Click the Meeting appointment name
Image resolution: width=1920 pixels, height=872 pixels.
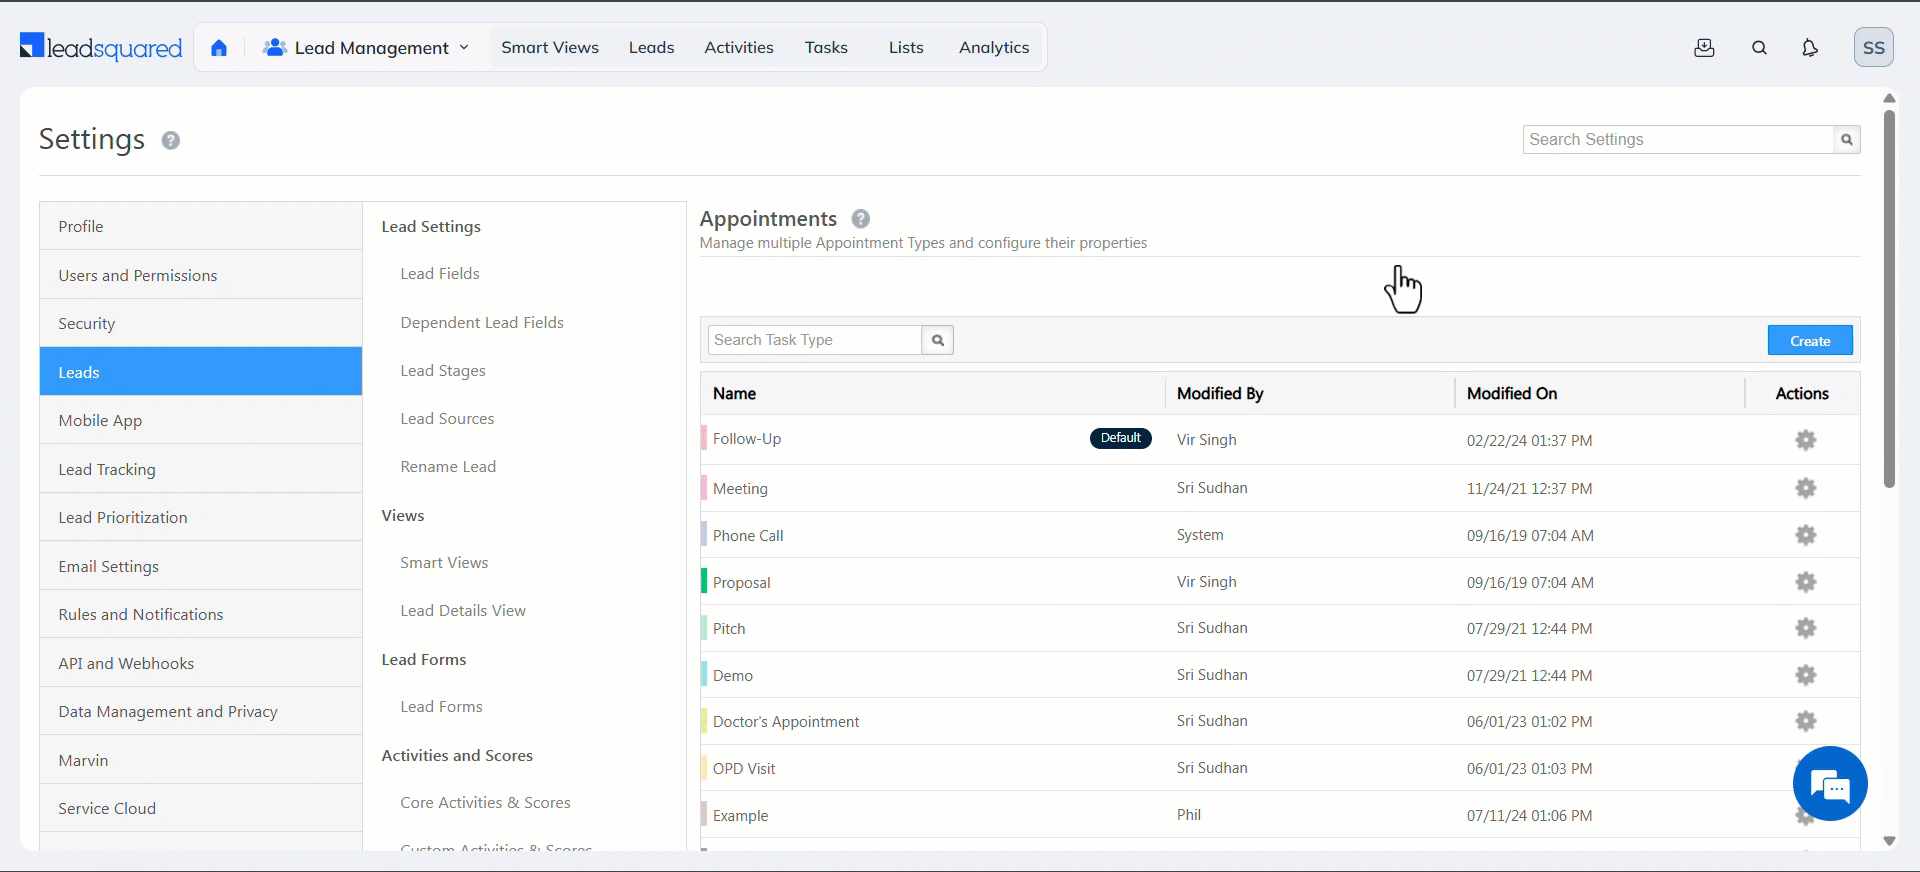pos(740,488)
